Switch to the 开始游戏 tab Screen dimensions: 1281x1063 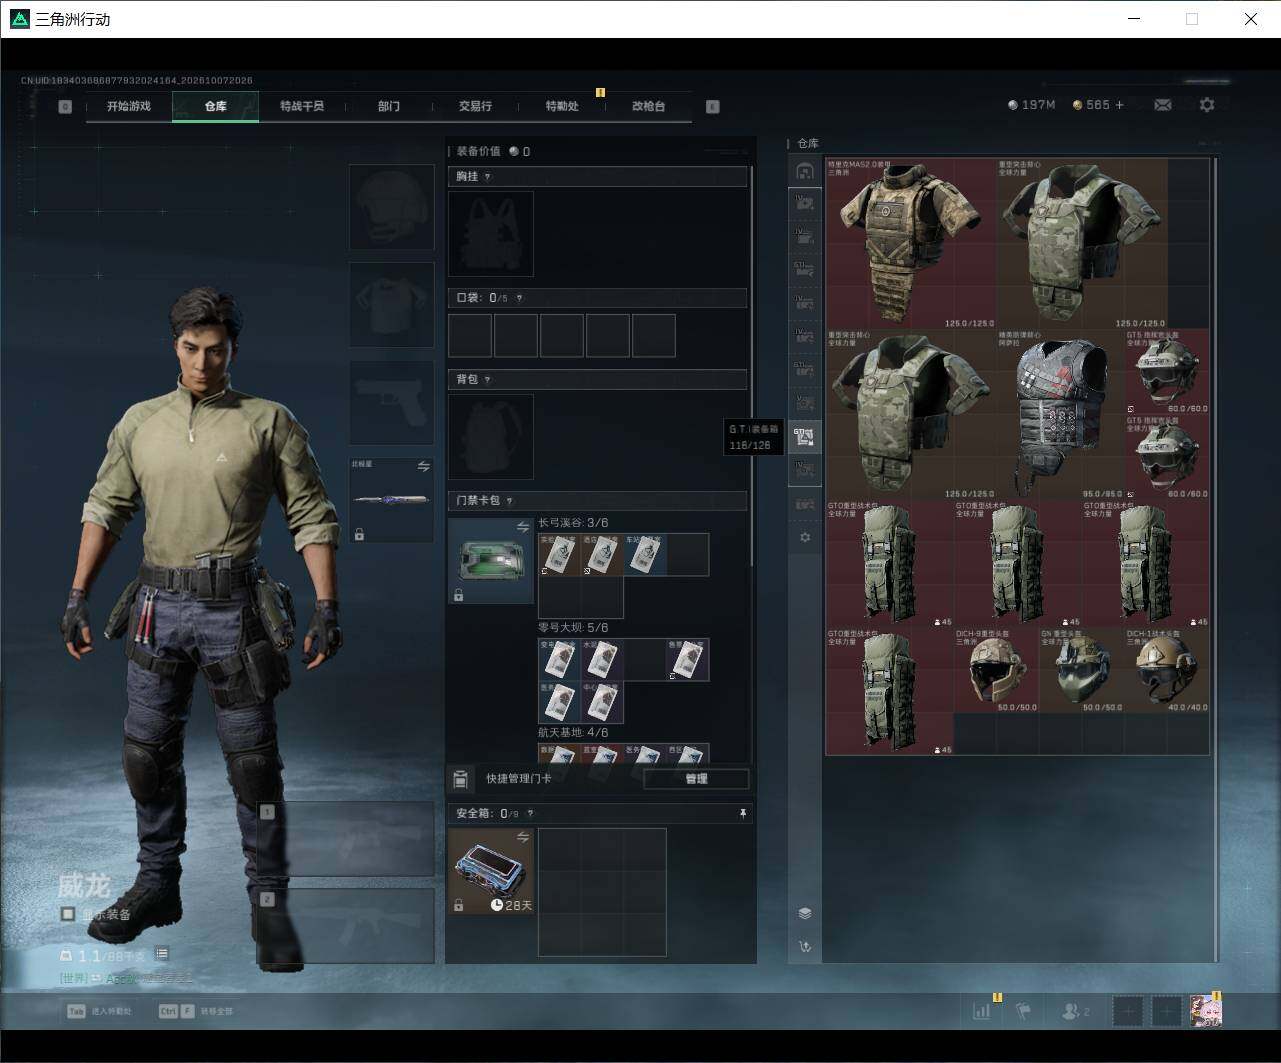pos(129,106)
